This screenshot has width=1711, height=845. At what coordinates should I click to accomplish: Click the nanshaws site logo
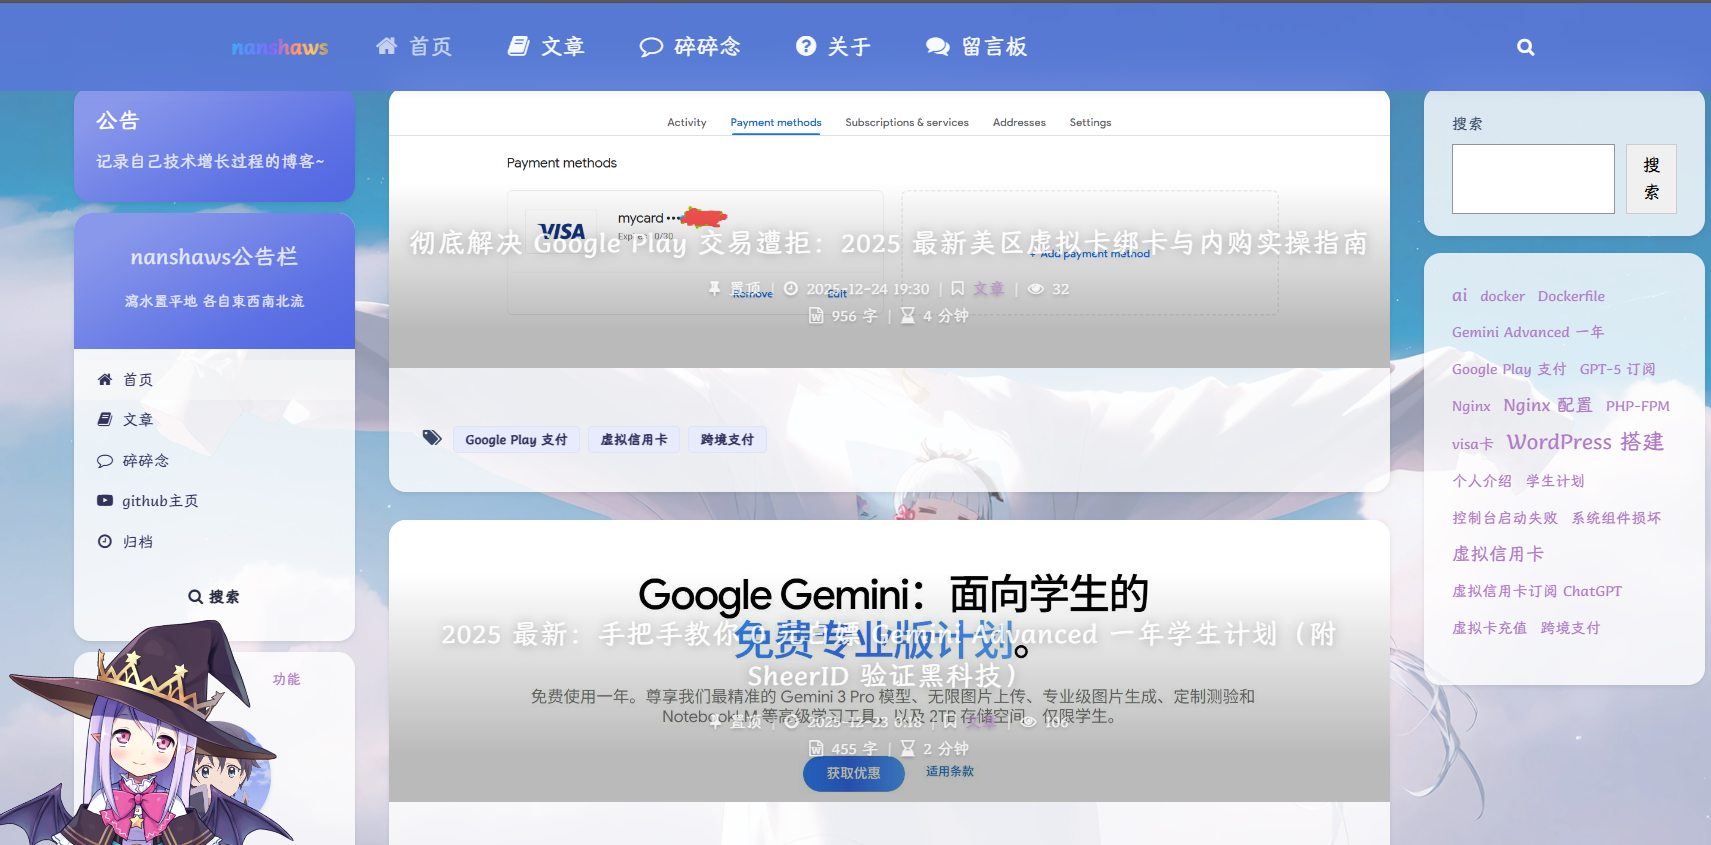pyautogui.click(x=279, y=47)
